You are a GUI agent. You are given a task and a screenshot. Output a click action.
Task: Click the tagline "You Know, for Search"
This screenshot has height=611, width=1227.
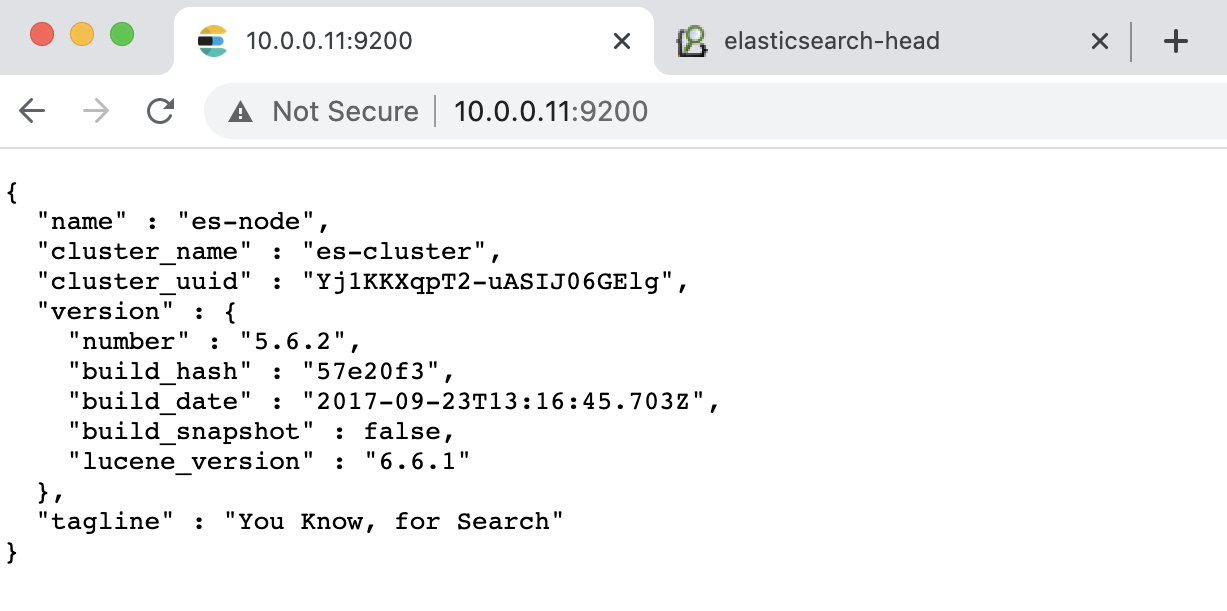pyautogui.click(x=394, y=521)
